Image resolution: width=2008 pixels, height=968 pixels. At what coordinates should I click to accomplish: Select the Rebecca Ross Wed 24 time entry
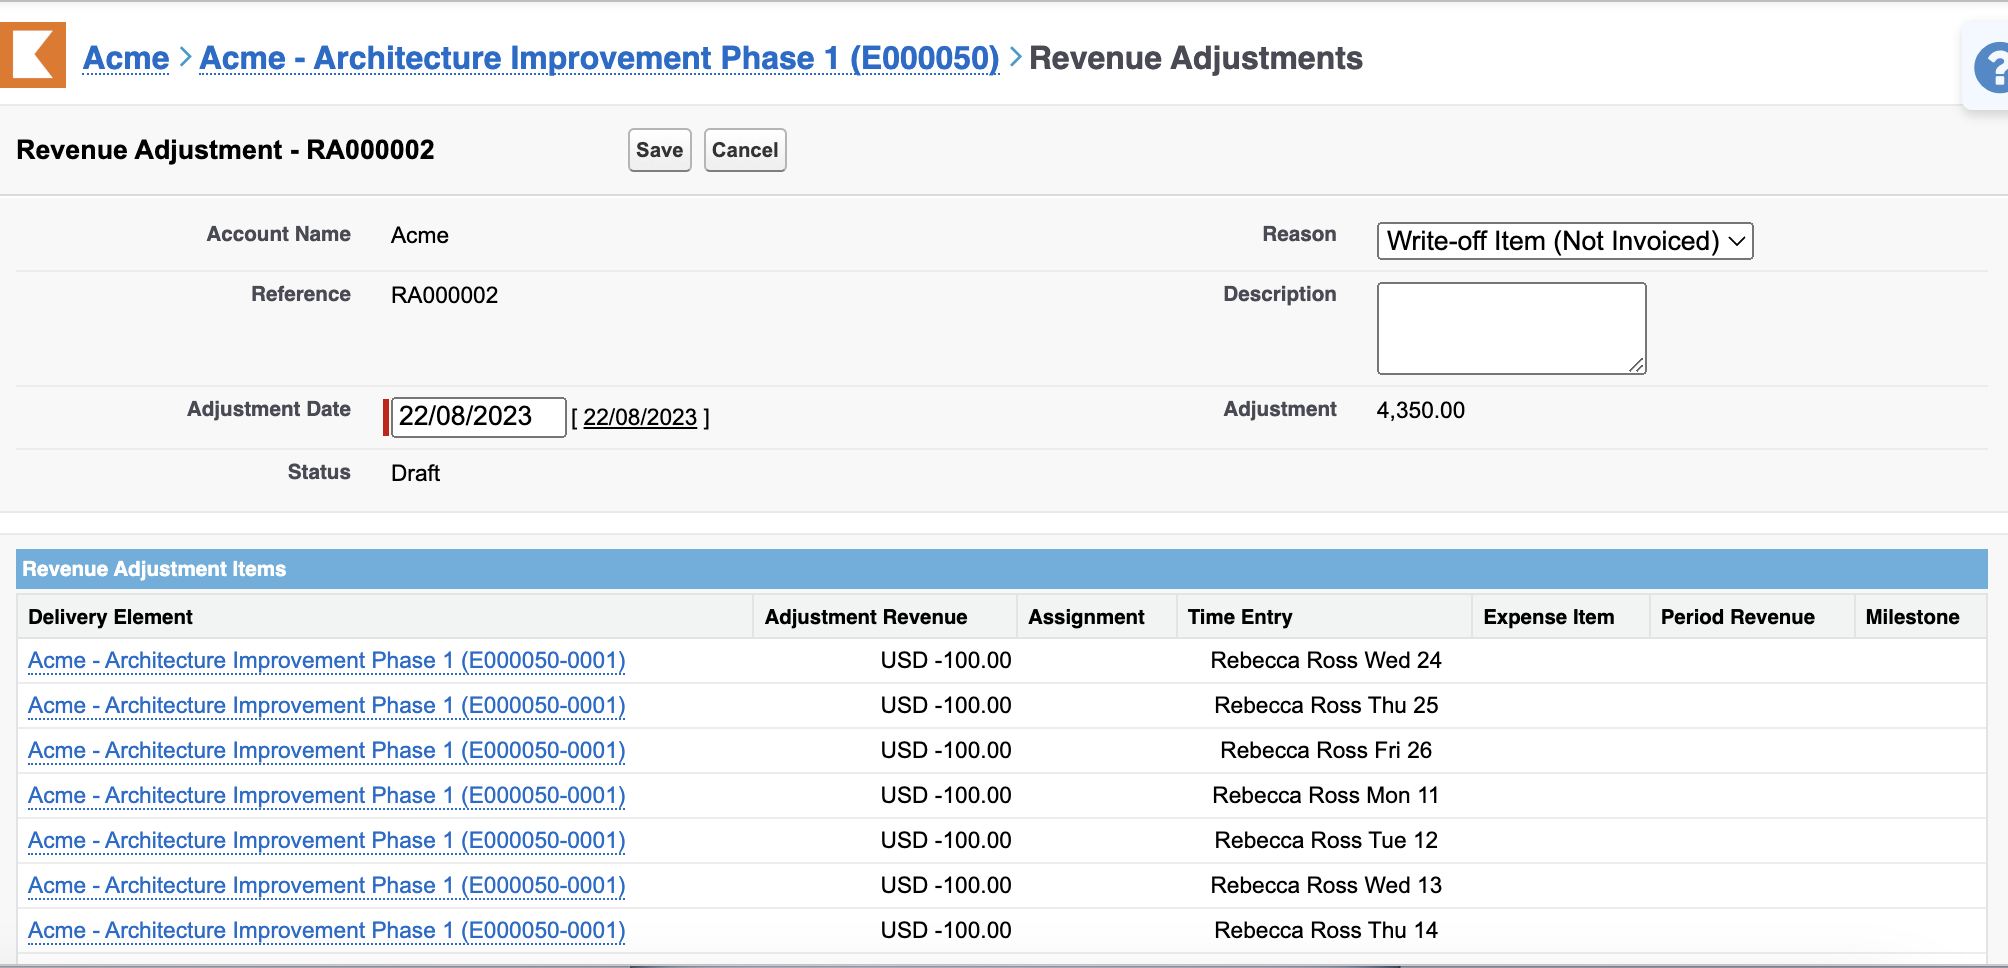tap(1326, 661)
